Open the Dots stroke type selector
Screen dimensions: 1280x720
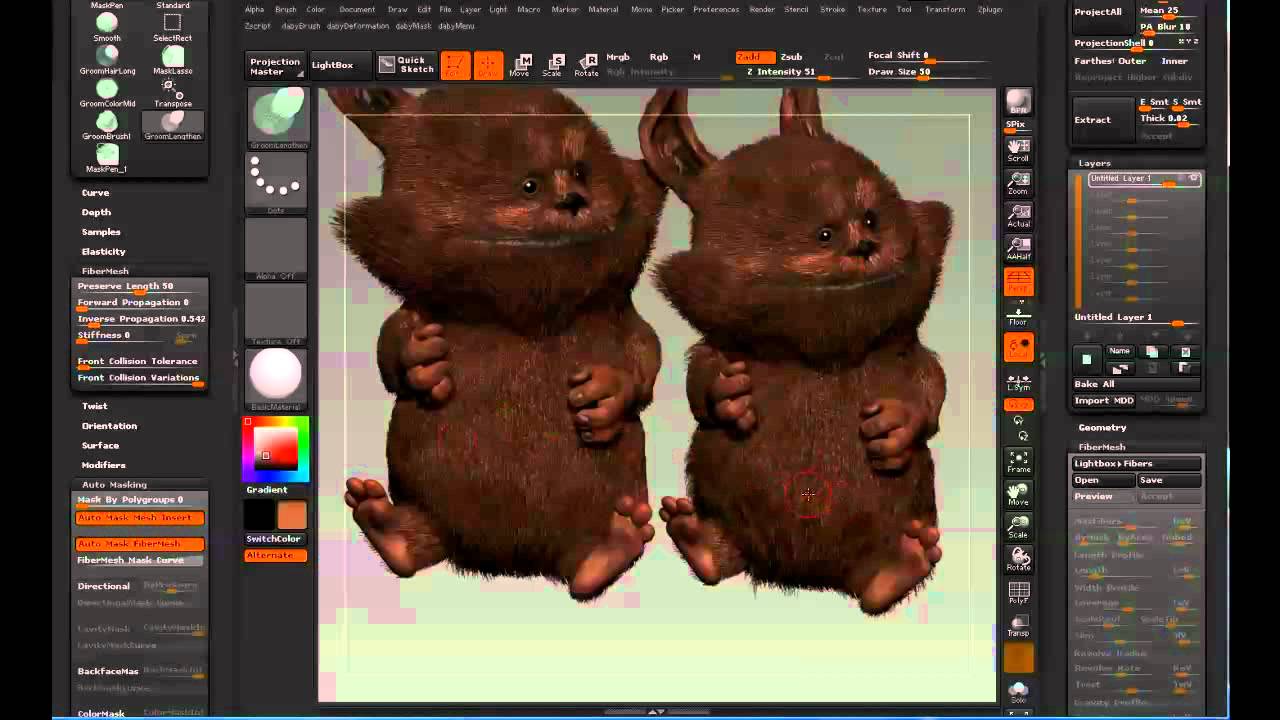(x=276, y=184)
